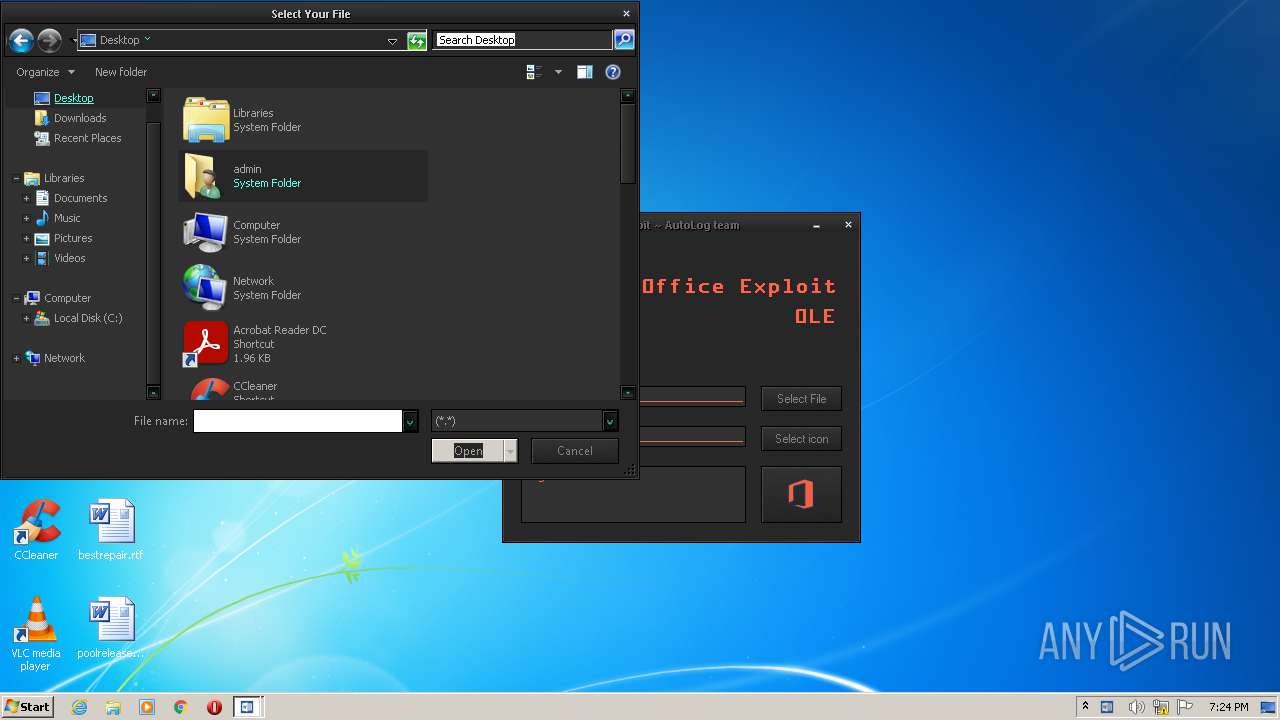The width and height of the screenshot is (1280, 720).
Task: Click the Office logo build button
Action: pyautogui.click(x=801, y=494)
